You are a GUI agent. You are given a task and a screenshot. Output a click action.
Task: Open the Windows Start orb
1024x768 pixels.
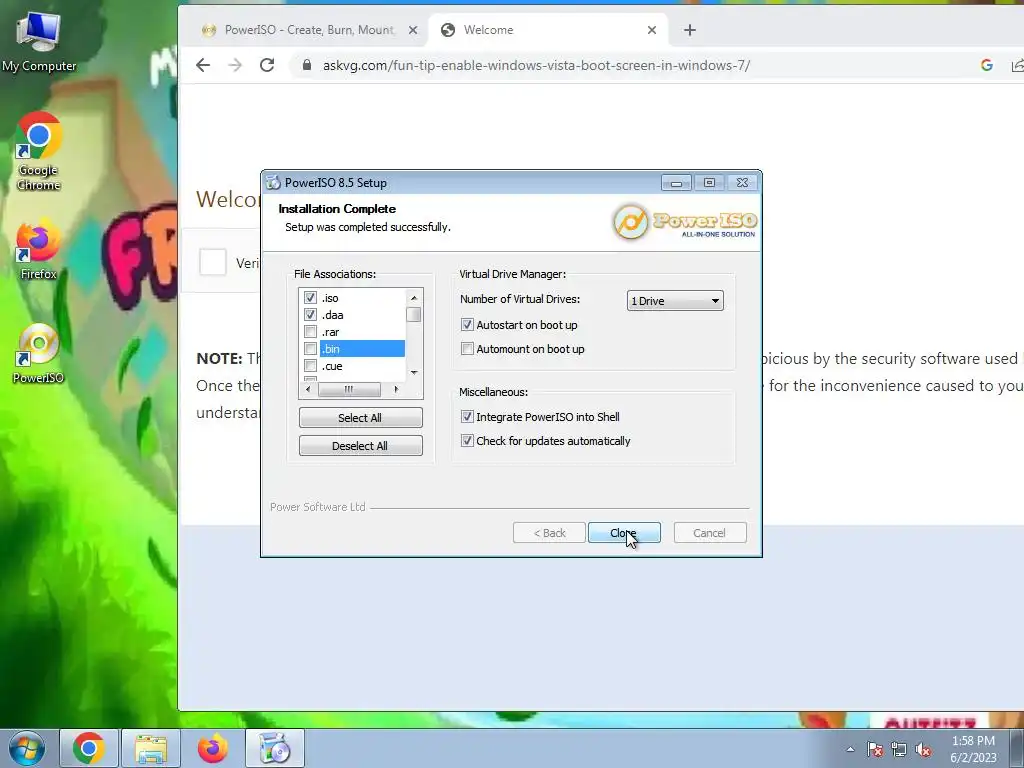pos(27,748)
